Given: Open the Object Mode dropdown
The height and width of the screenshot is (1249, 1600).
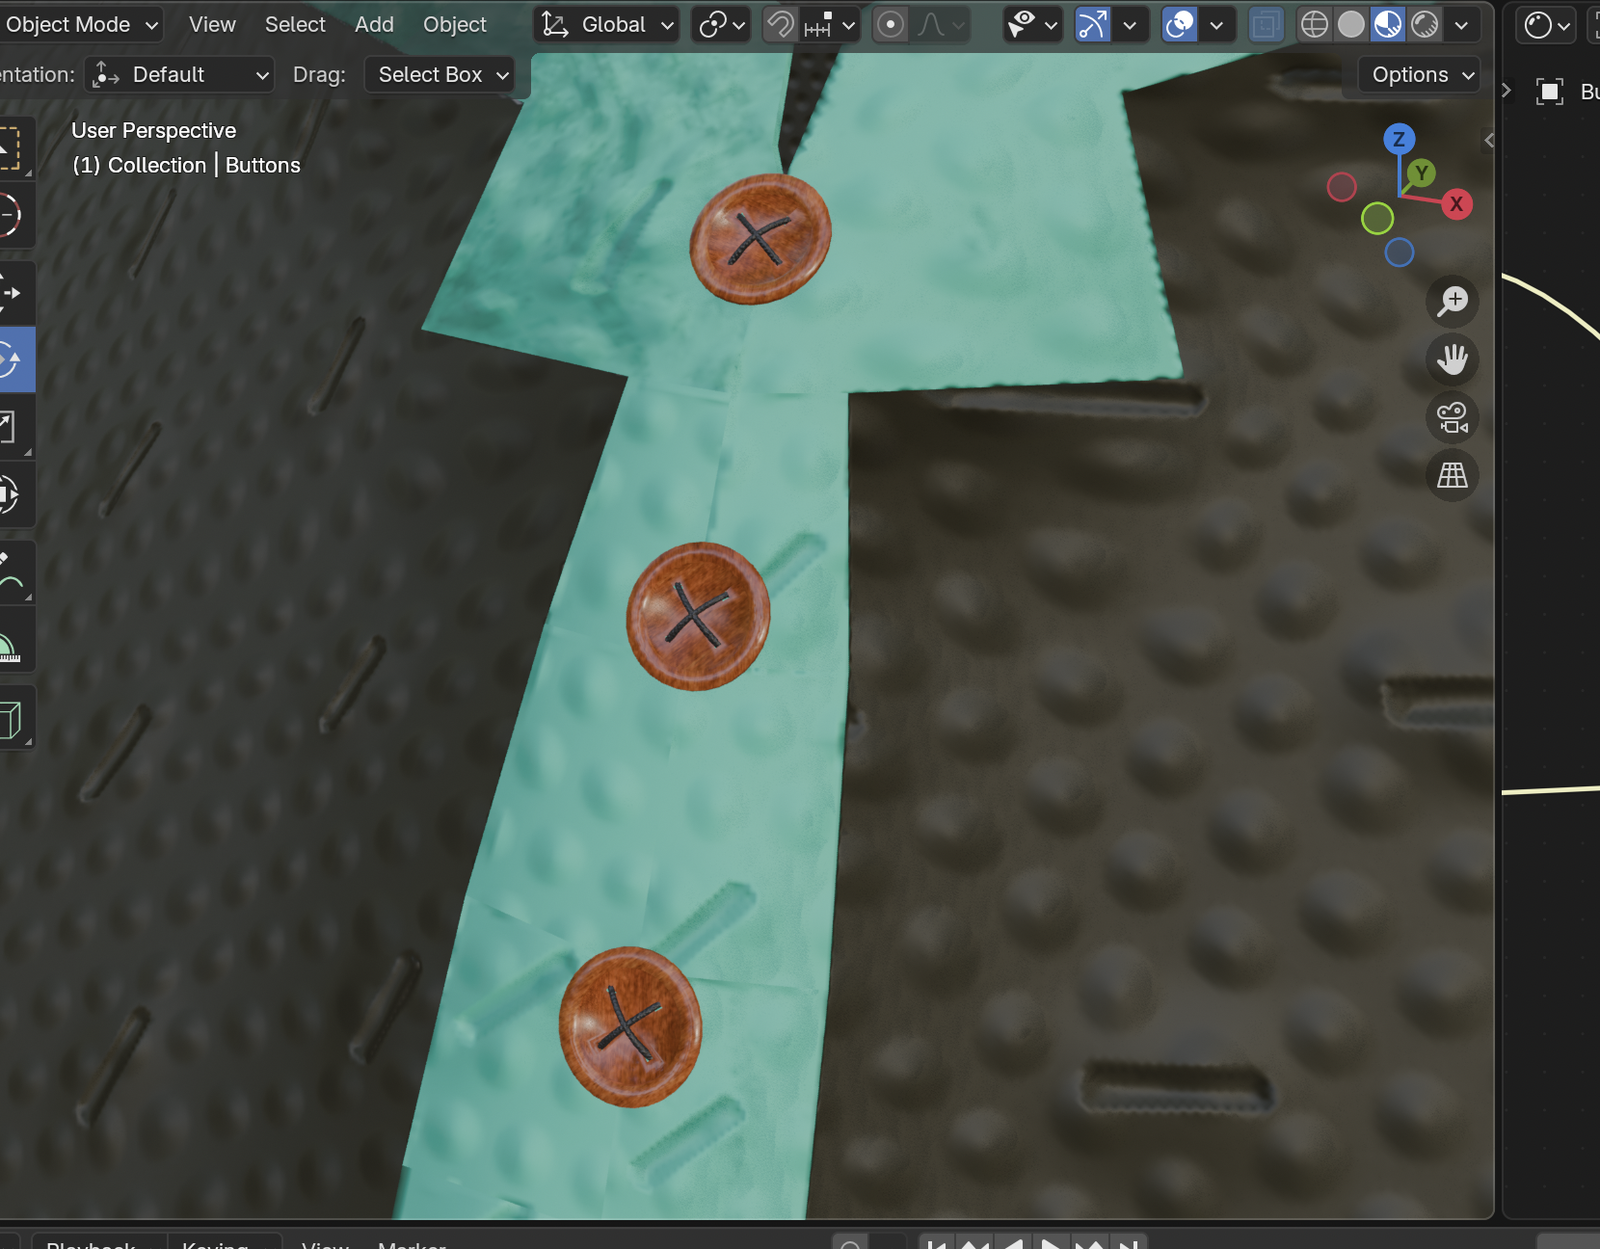Looking at the screenshot, I should click(80, 25).
